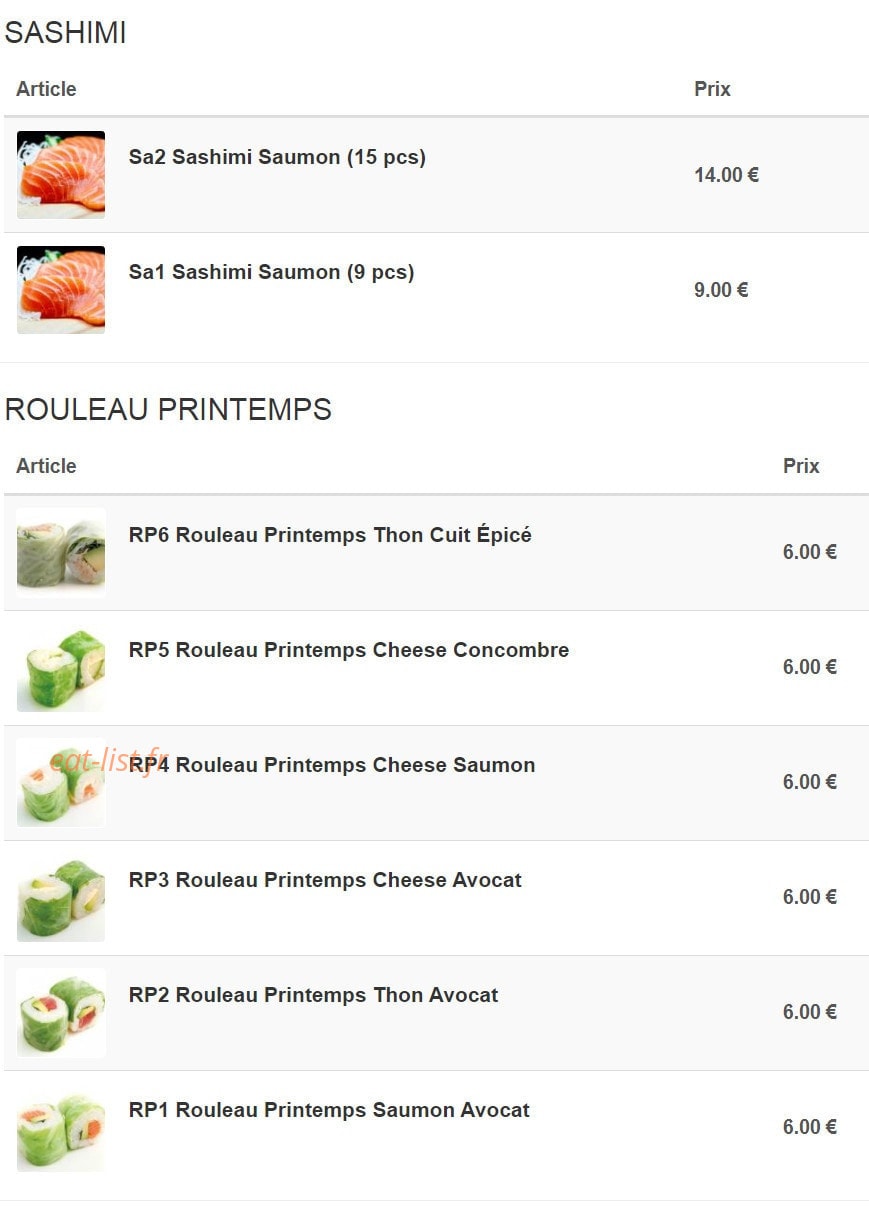Image resolution: width=869 pixels, height=1224 pixels.
Task: Open the Sa2 Sashimi Saumon 15 pcs thumbnail
Action: coord(61,175)
